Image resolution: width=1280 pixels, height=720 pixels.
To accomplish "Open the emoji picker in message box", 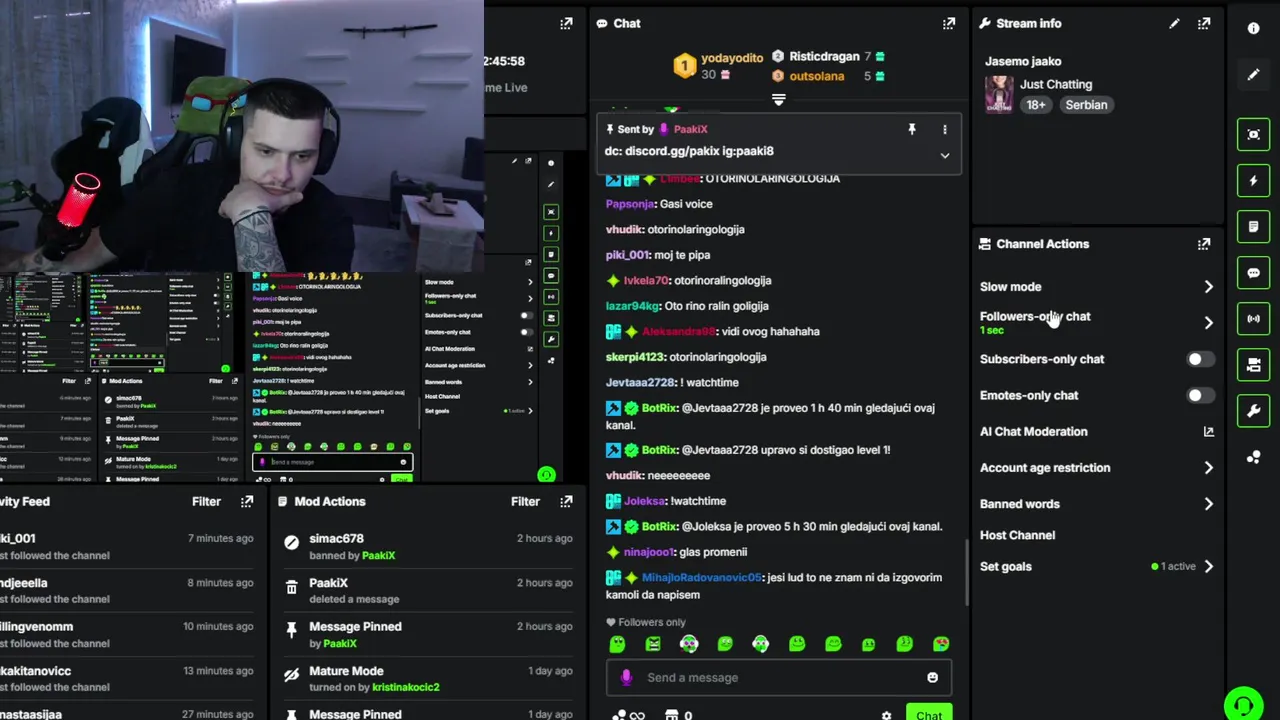I will tap(932, 677).
